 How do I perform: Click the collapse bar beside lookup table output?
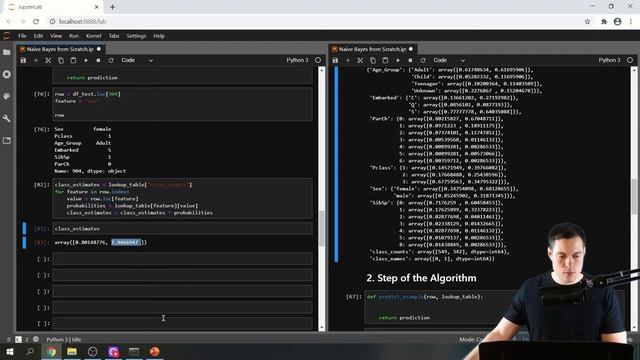click(x=336, y=164)
